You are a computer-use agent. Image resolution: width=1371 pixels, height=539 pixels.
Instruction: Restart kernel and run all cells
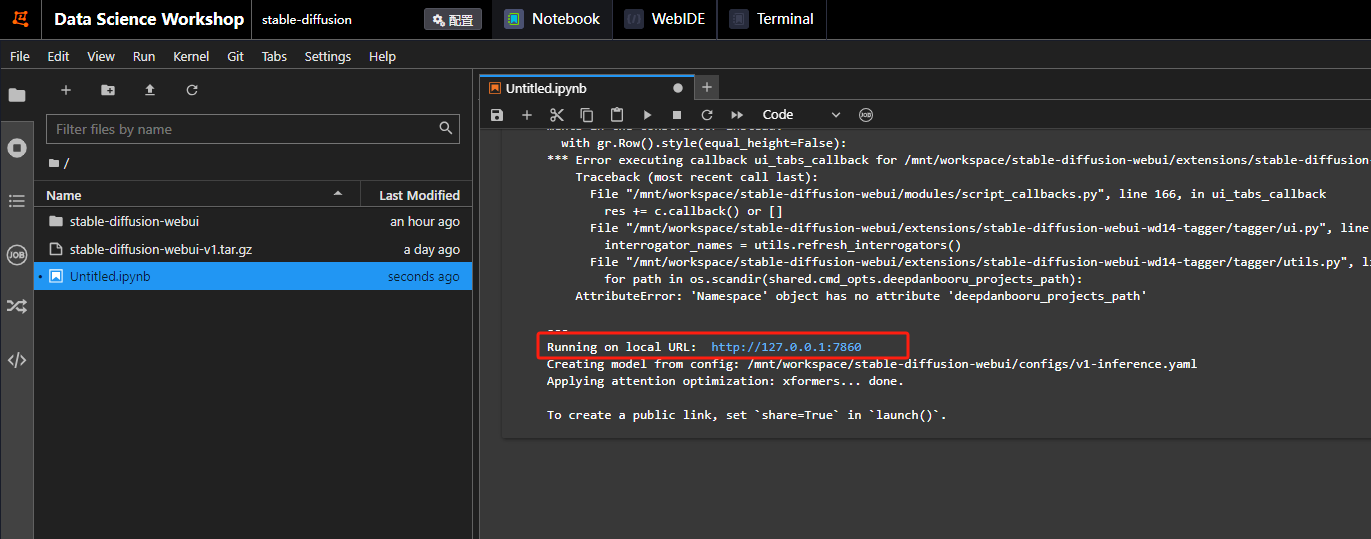[738, 115]
